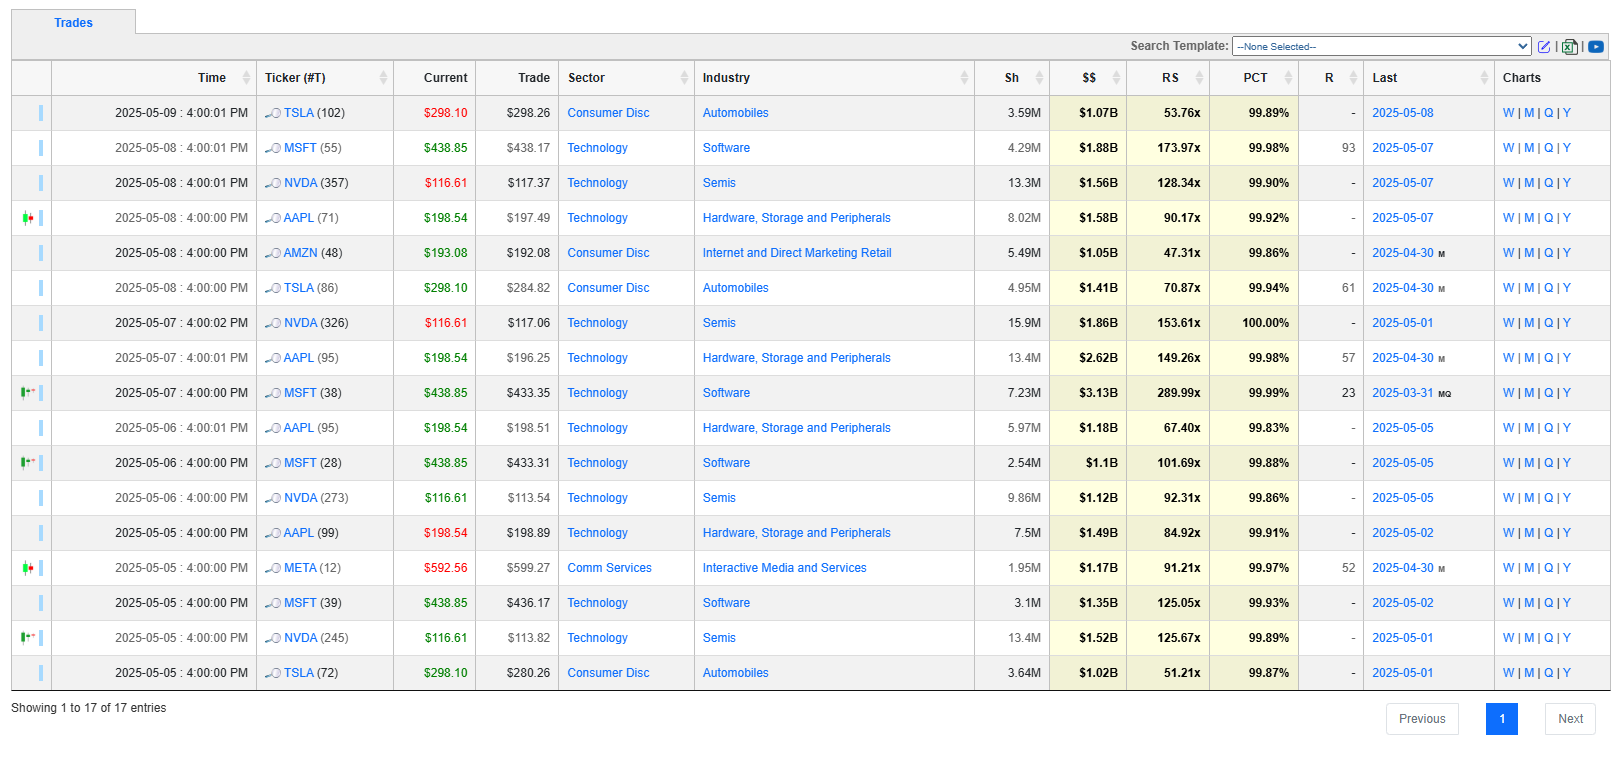Open Semis industry link in NVDA (357) row
Image resolution: width=1620 pixels, height=762 pixels.
(x=719, y=183)
